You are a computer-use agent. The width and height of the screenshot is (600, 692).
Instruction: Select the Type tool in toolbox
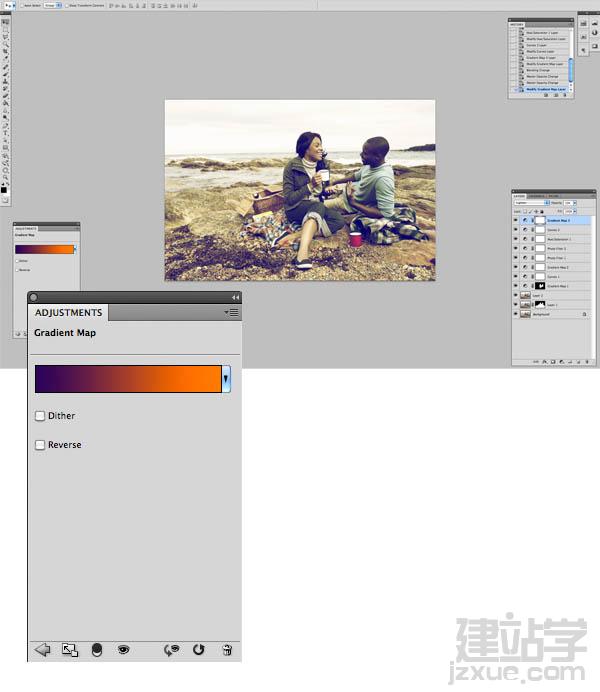click(5, 132)
